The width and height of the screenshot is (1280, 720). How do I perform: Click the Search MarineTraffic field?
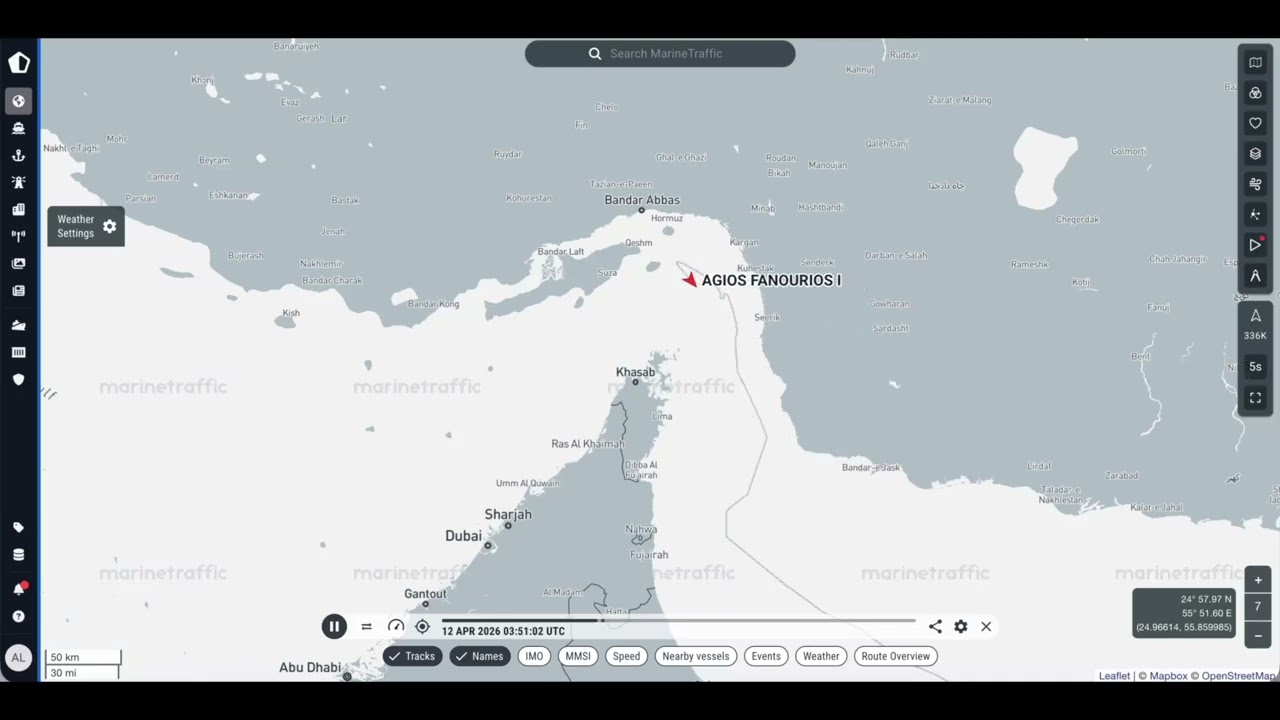coord(660,54)
